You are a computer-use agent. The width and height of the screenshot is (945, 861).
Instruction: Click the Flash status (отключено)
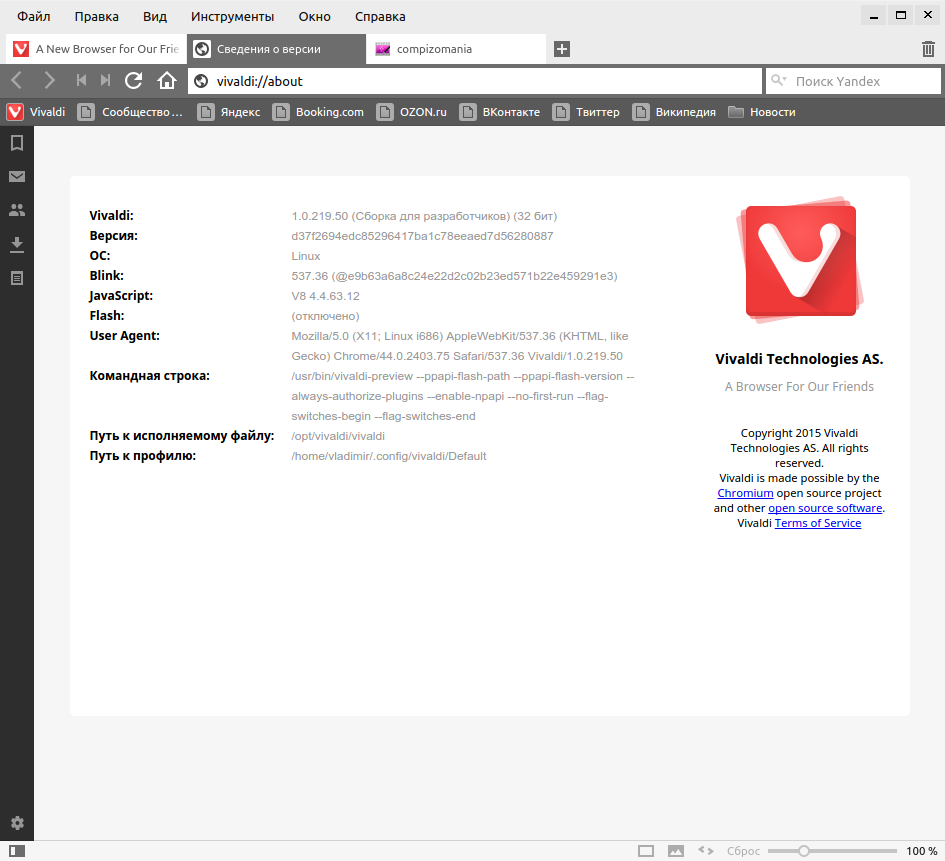point(325,316)
